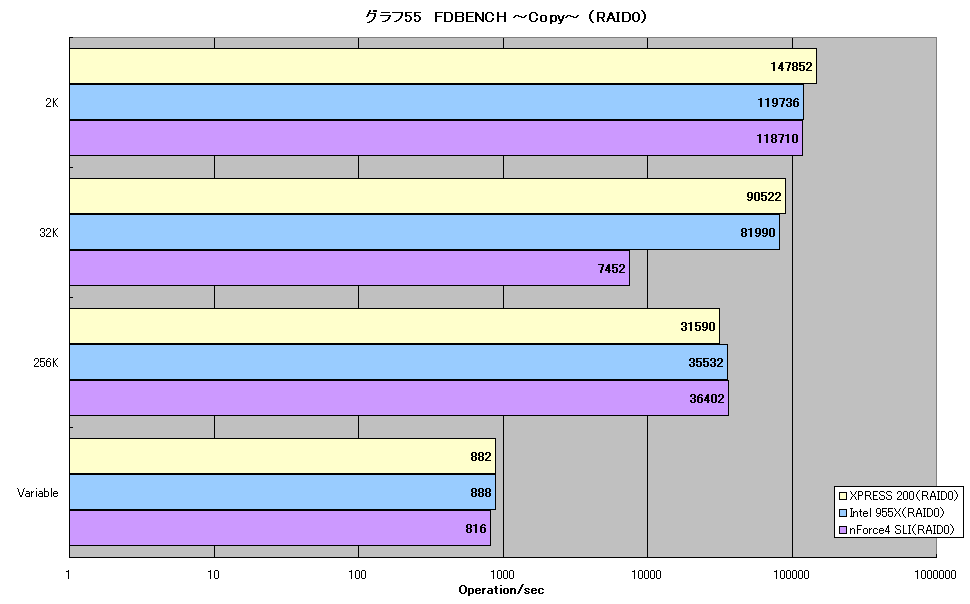Screen dimensions: 970x604
Task: Select the 2K category axis label
Action: [x=52, y=103]
